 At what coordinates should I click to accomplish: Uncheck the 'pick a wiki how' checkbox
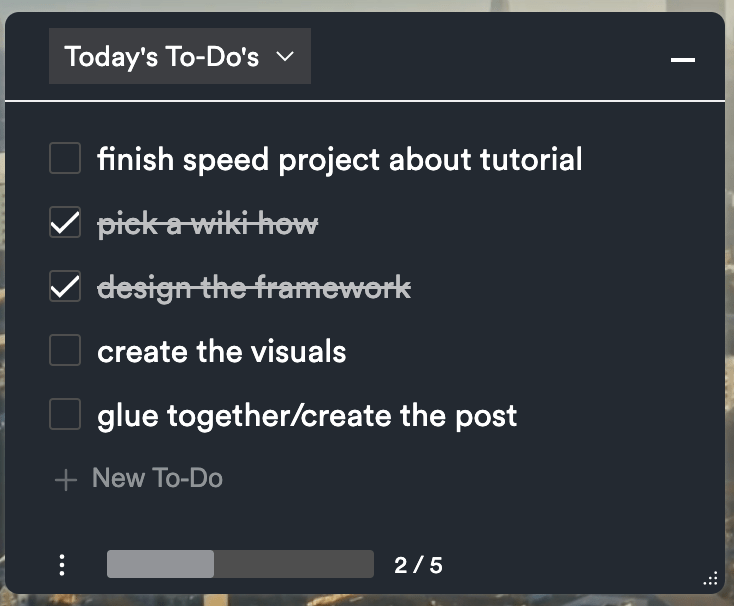[x=65, y=224]
